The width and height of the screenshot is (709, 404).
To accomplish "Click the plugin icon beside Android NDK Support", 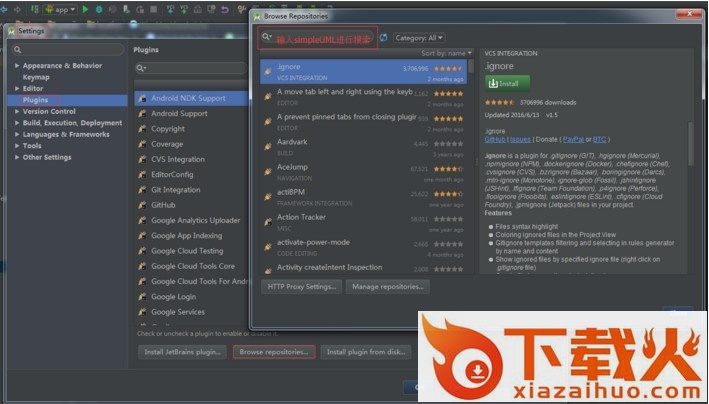I will tap(142, 98).
